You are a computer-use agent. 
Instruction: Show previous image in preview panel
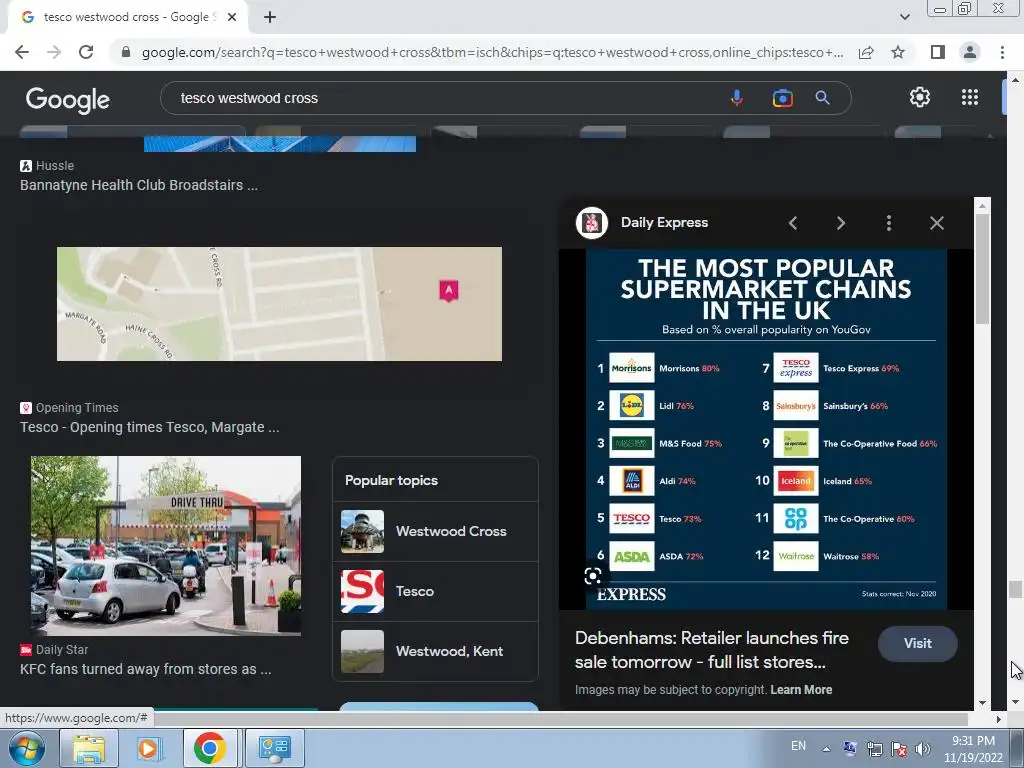(793, 223)
